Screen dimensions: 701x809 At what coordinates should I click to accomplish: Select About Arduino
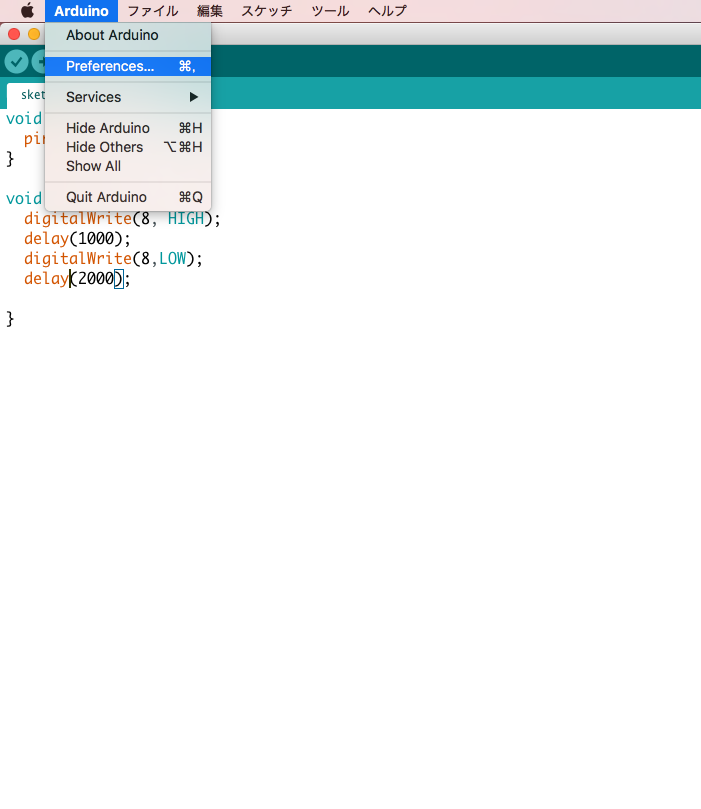pos(128,35)
